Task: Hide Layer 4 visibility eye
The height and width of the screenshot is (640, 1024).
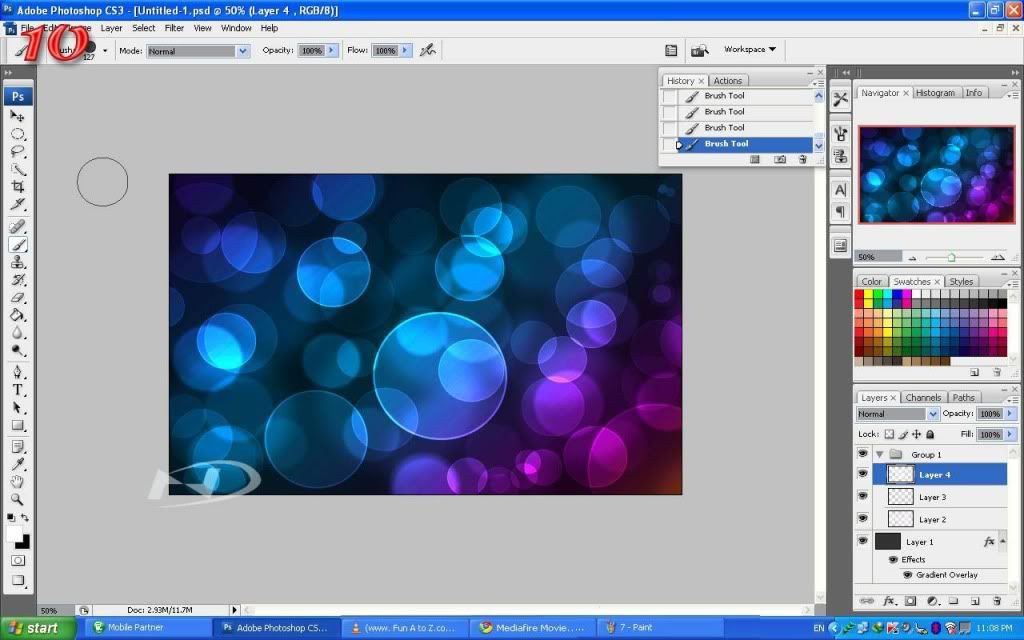Action: 863,473
